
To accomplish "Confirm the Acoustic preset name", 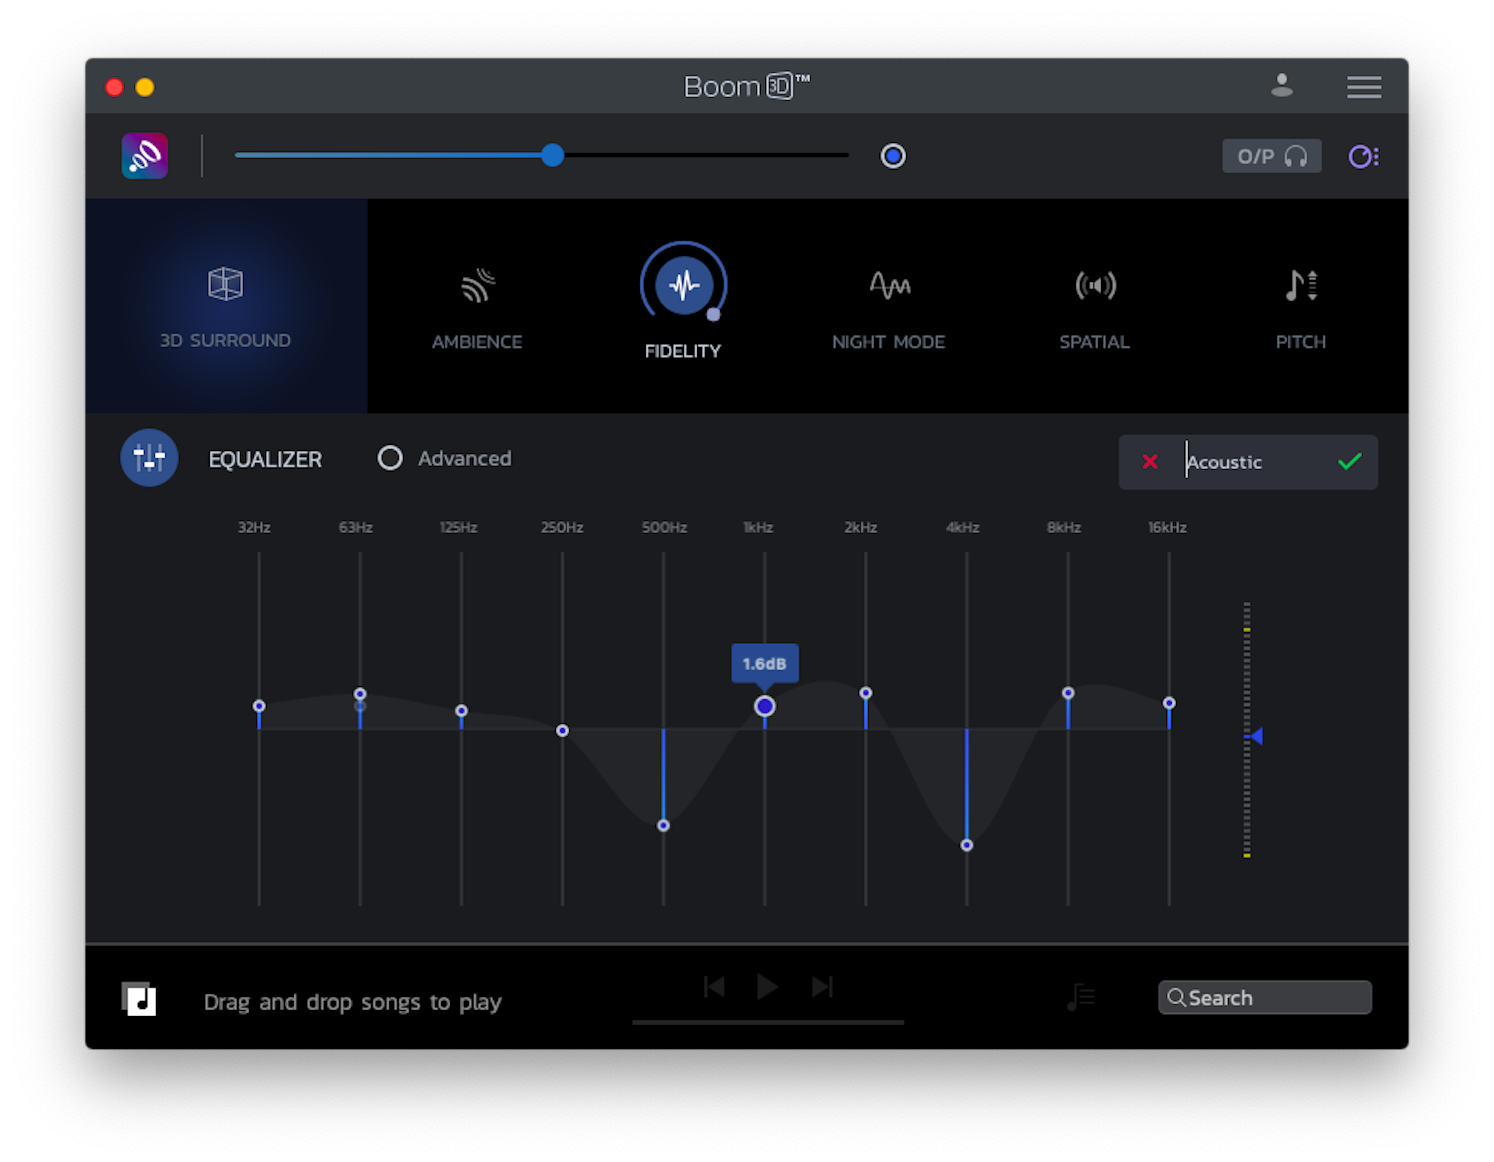I will point(1349,462).
